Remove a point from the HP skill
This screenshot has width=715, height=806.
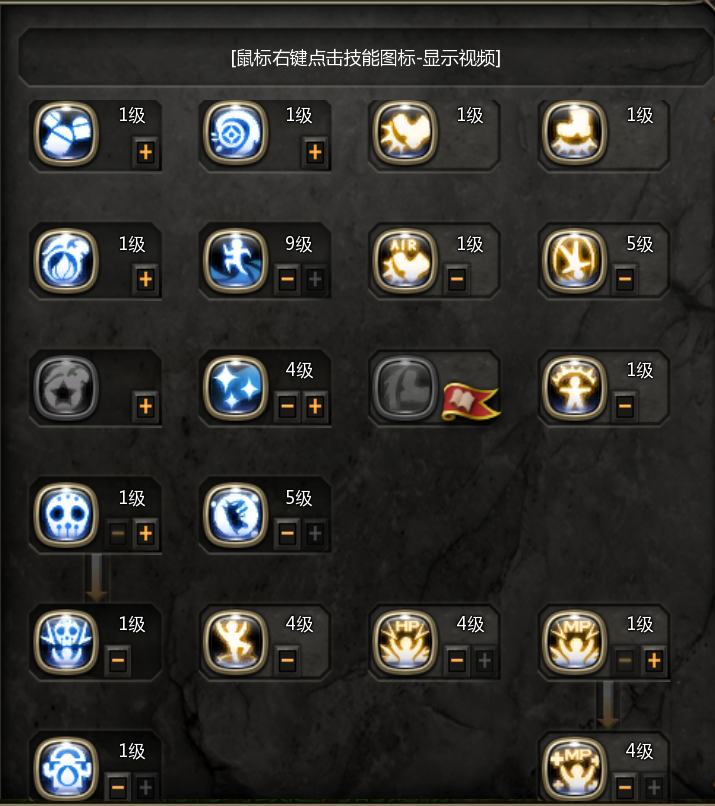(456, 661)
